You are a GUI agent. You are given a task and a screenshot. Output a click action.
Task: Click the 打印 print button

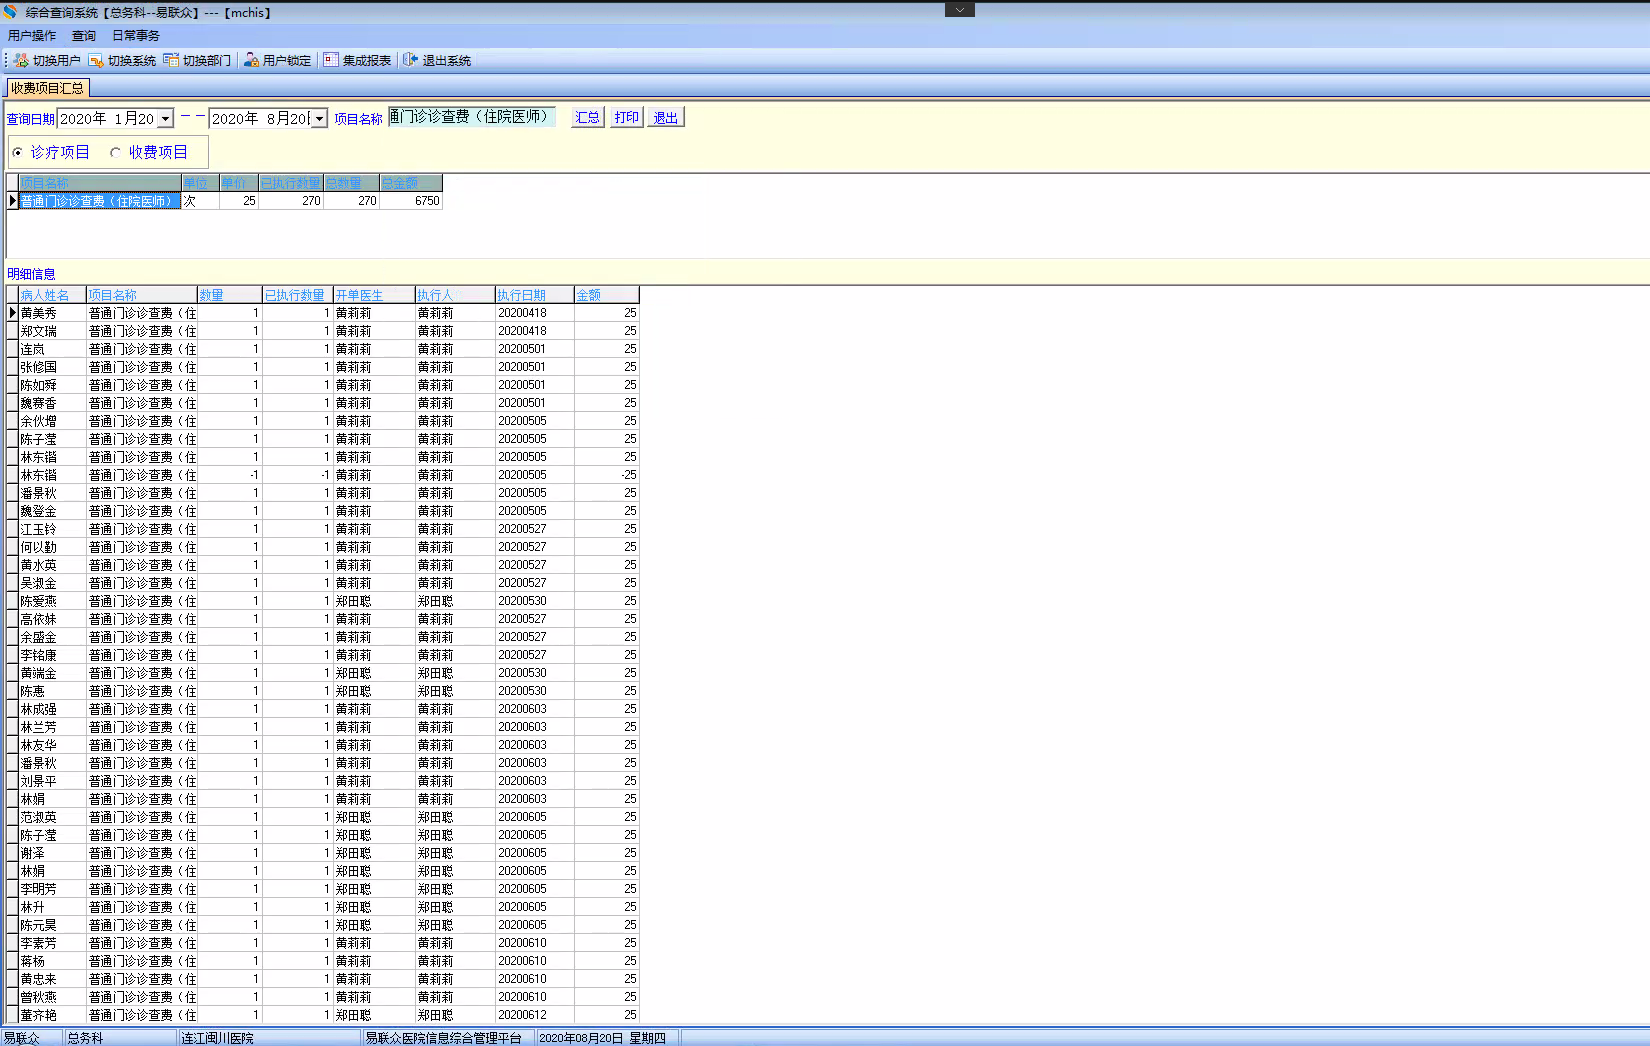pos(627,117)
